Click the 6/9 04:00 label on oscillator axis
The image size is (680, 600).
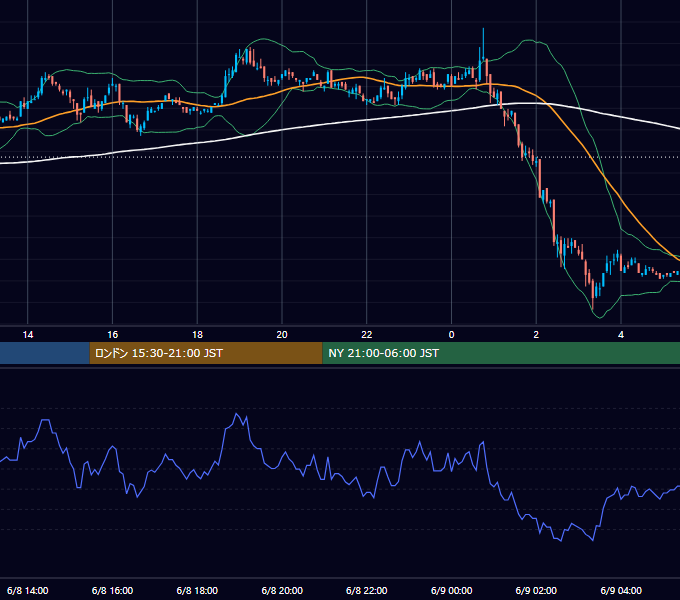pos(621,590)
